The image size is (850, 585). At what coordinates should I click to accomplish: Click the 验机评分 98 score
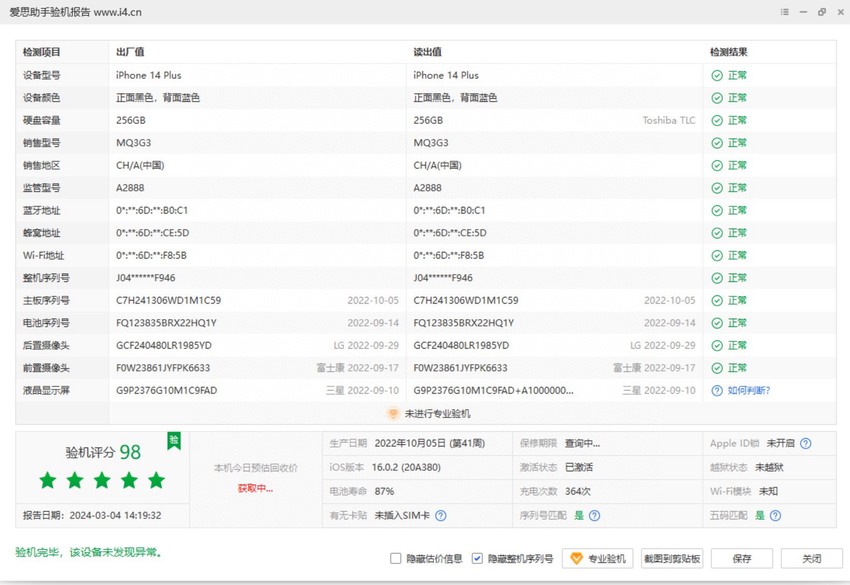[x=103, y=452]
